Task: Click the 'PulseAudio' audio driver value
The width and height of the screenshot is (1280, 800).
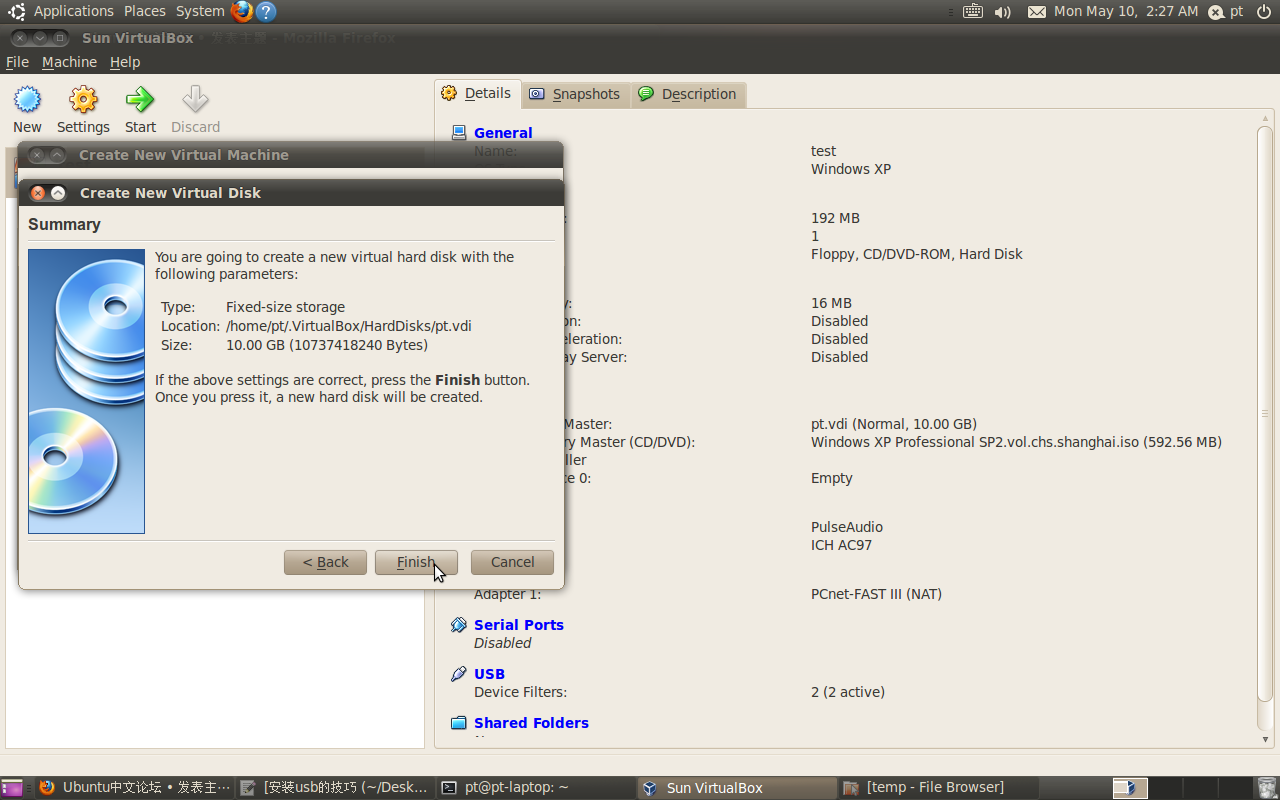Action: pyautogui.click(x=847, y=527)
